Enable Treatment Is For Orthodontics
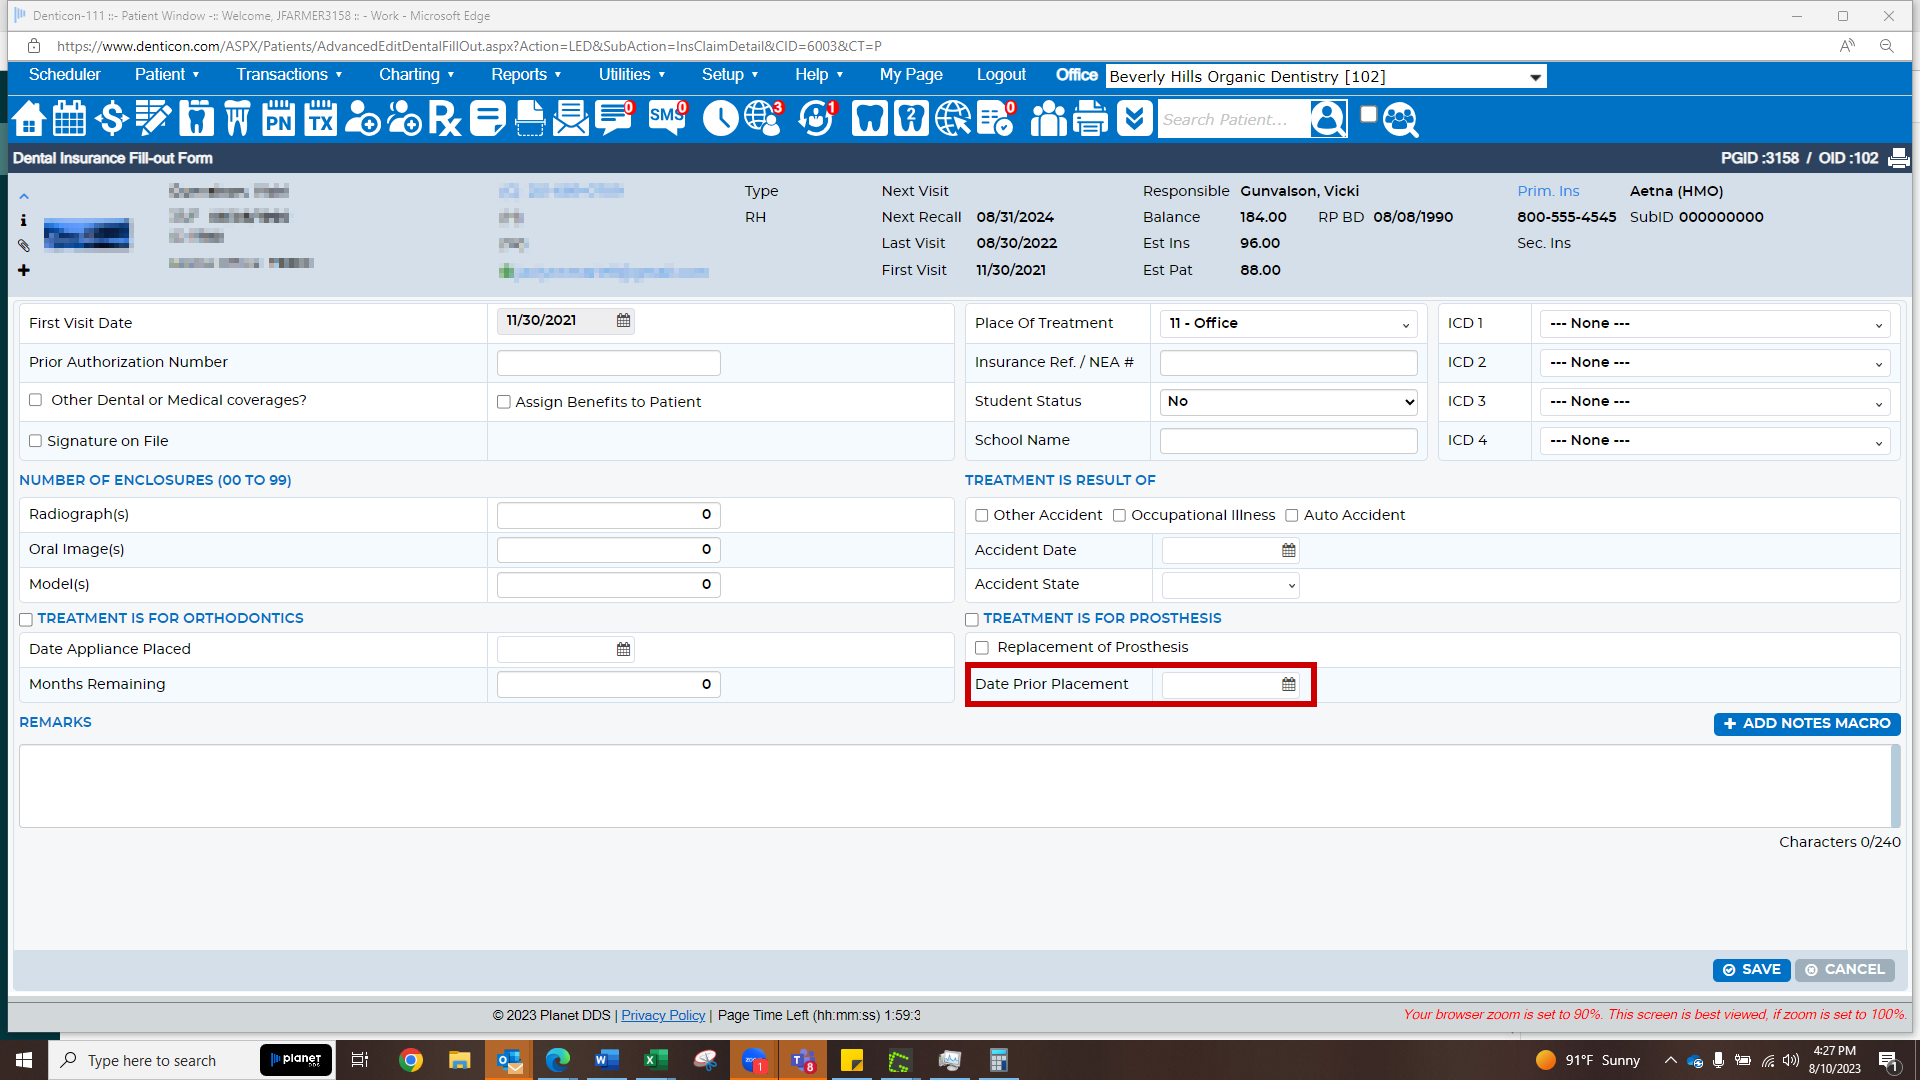The width and height of the screenshot is (1920, 1080). (x=26, y=620)
